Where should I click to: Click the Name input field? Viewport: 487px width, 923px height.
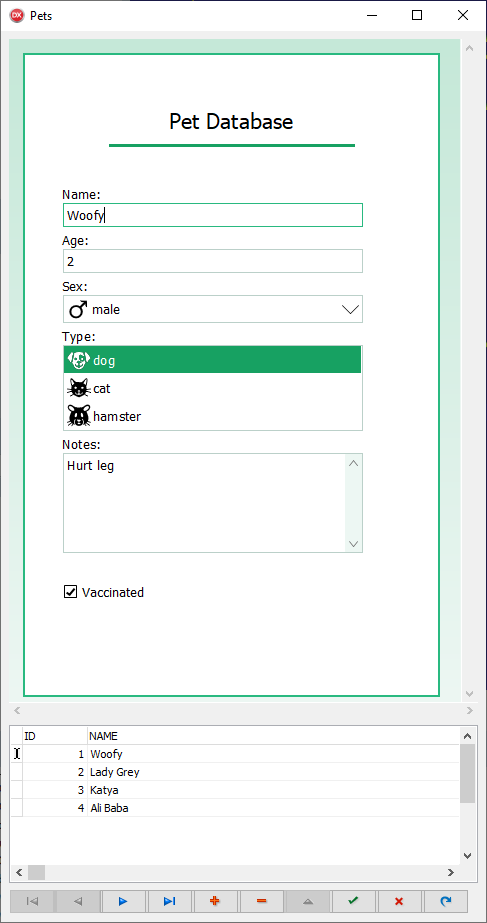click(x=213, y=215)
